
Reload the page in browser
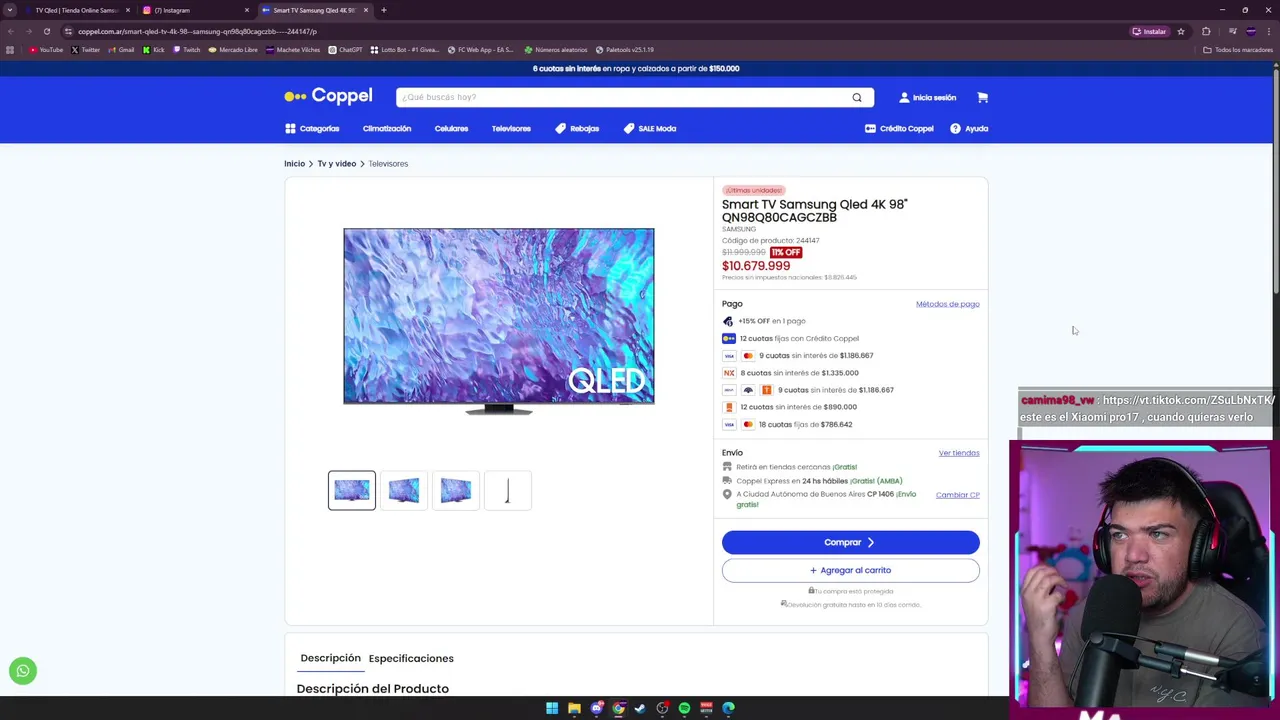(x=47, y=31)
